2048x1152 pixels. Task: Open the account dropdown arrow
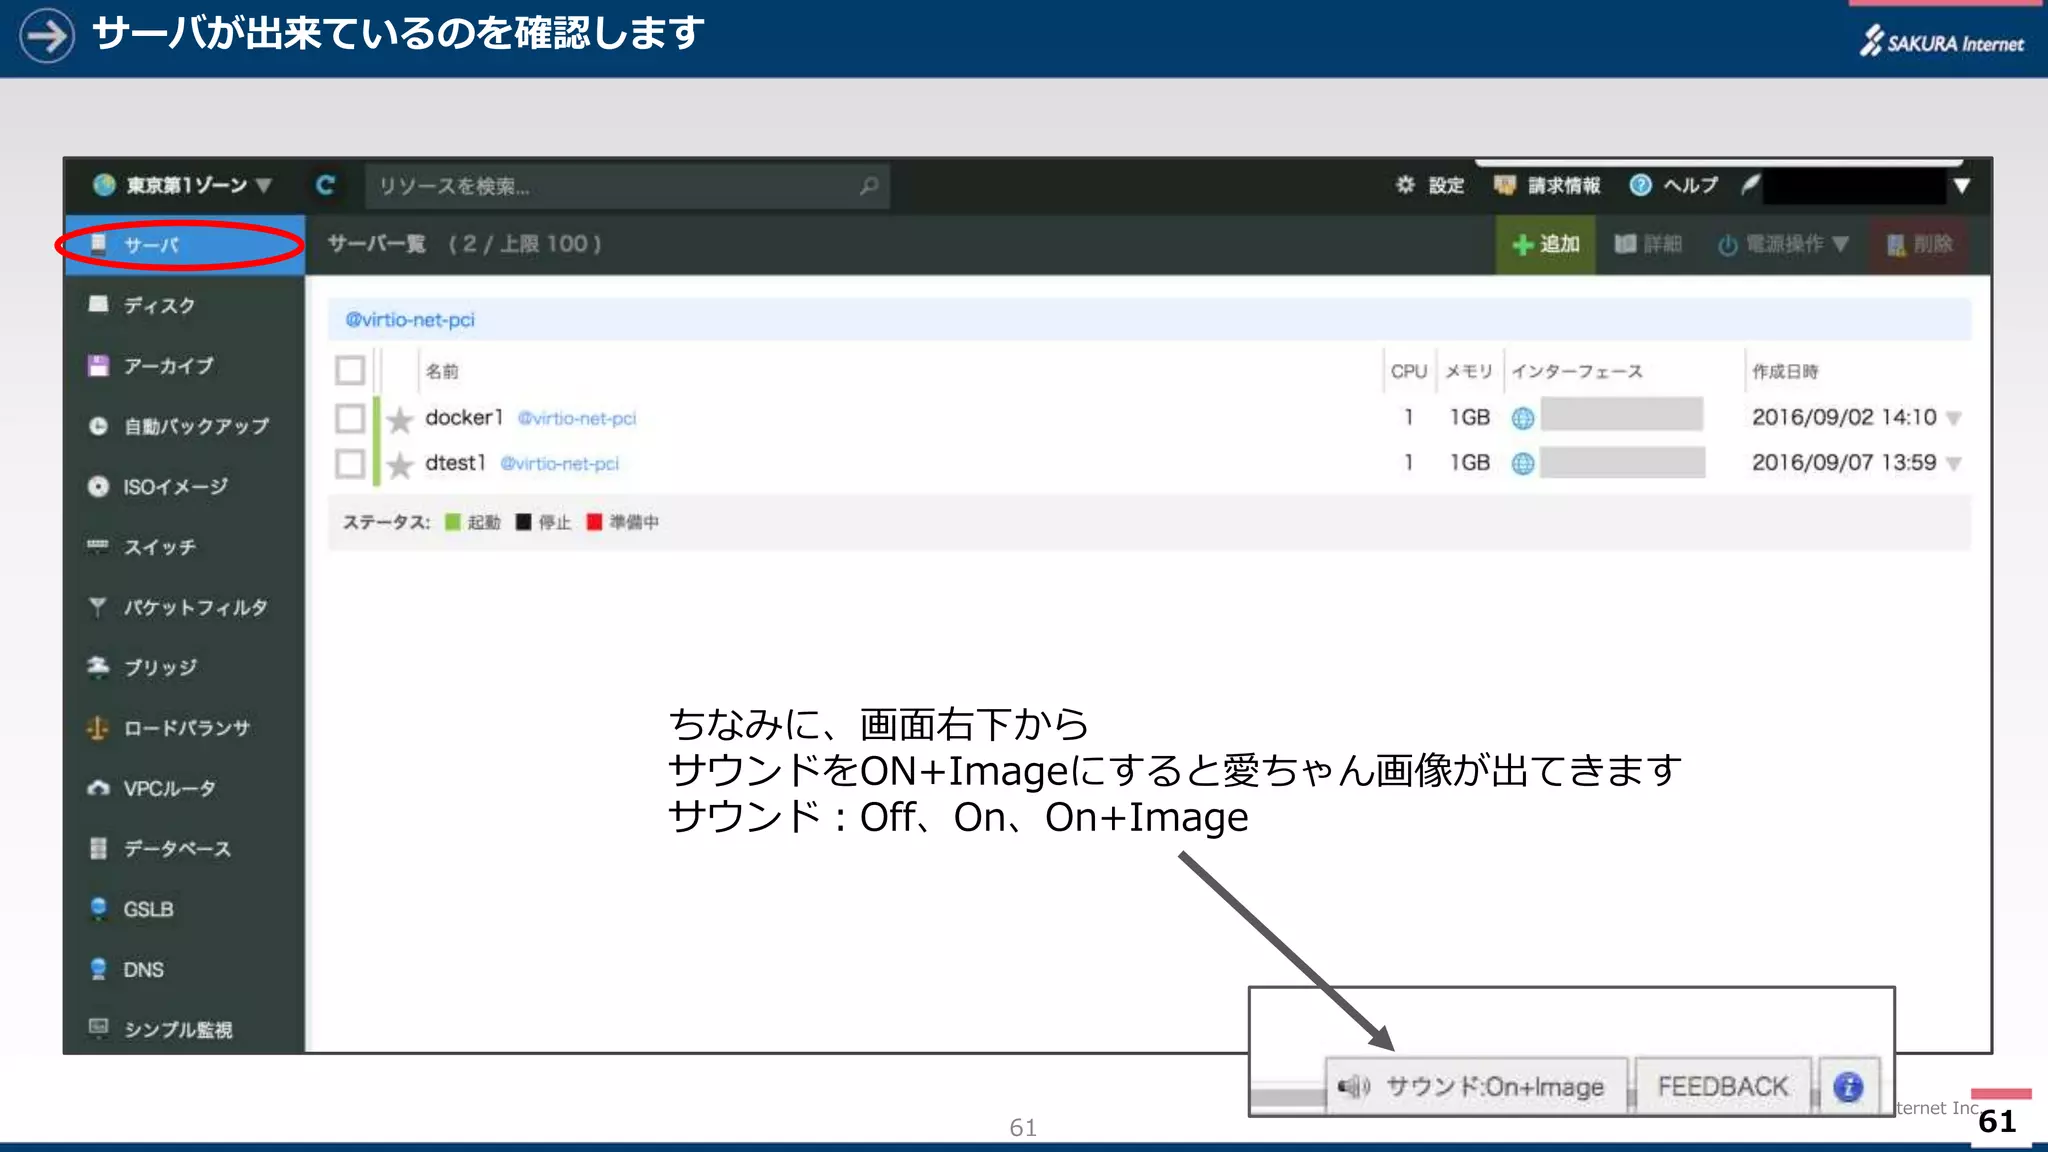coord(1962,185)
